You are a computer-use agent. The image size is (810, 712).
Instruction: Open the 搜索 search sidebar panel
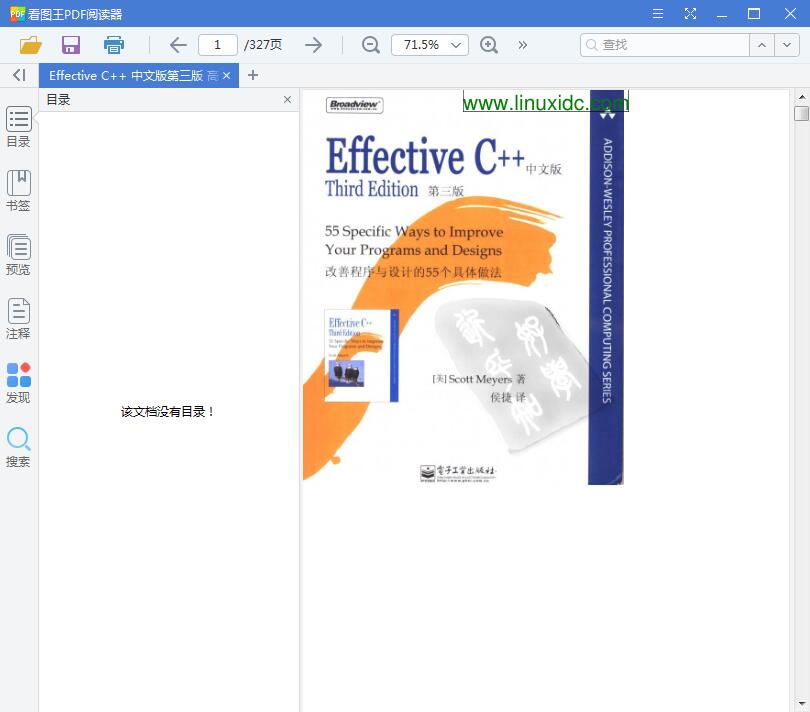click(x=19, y=447)
